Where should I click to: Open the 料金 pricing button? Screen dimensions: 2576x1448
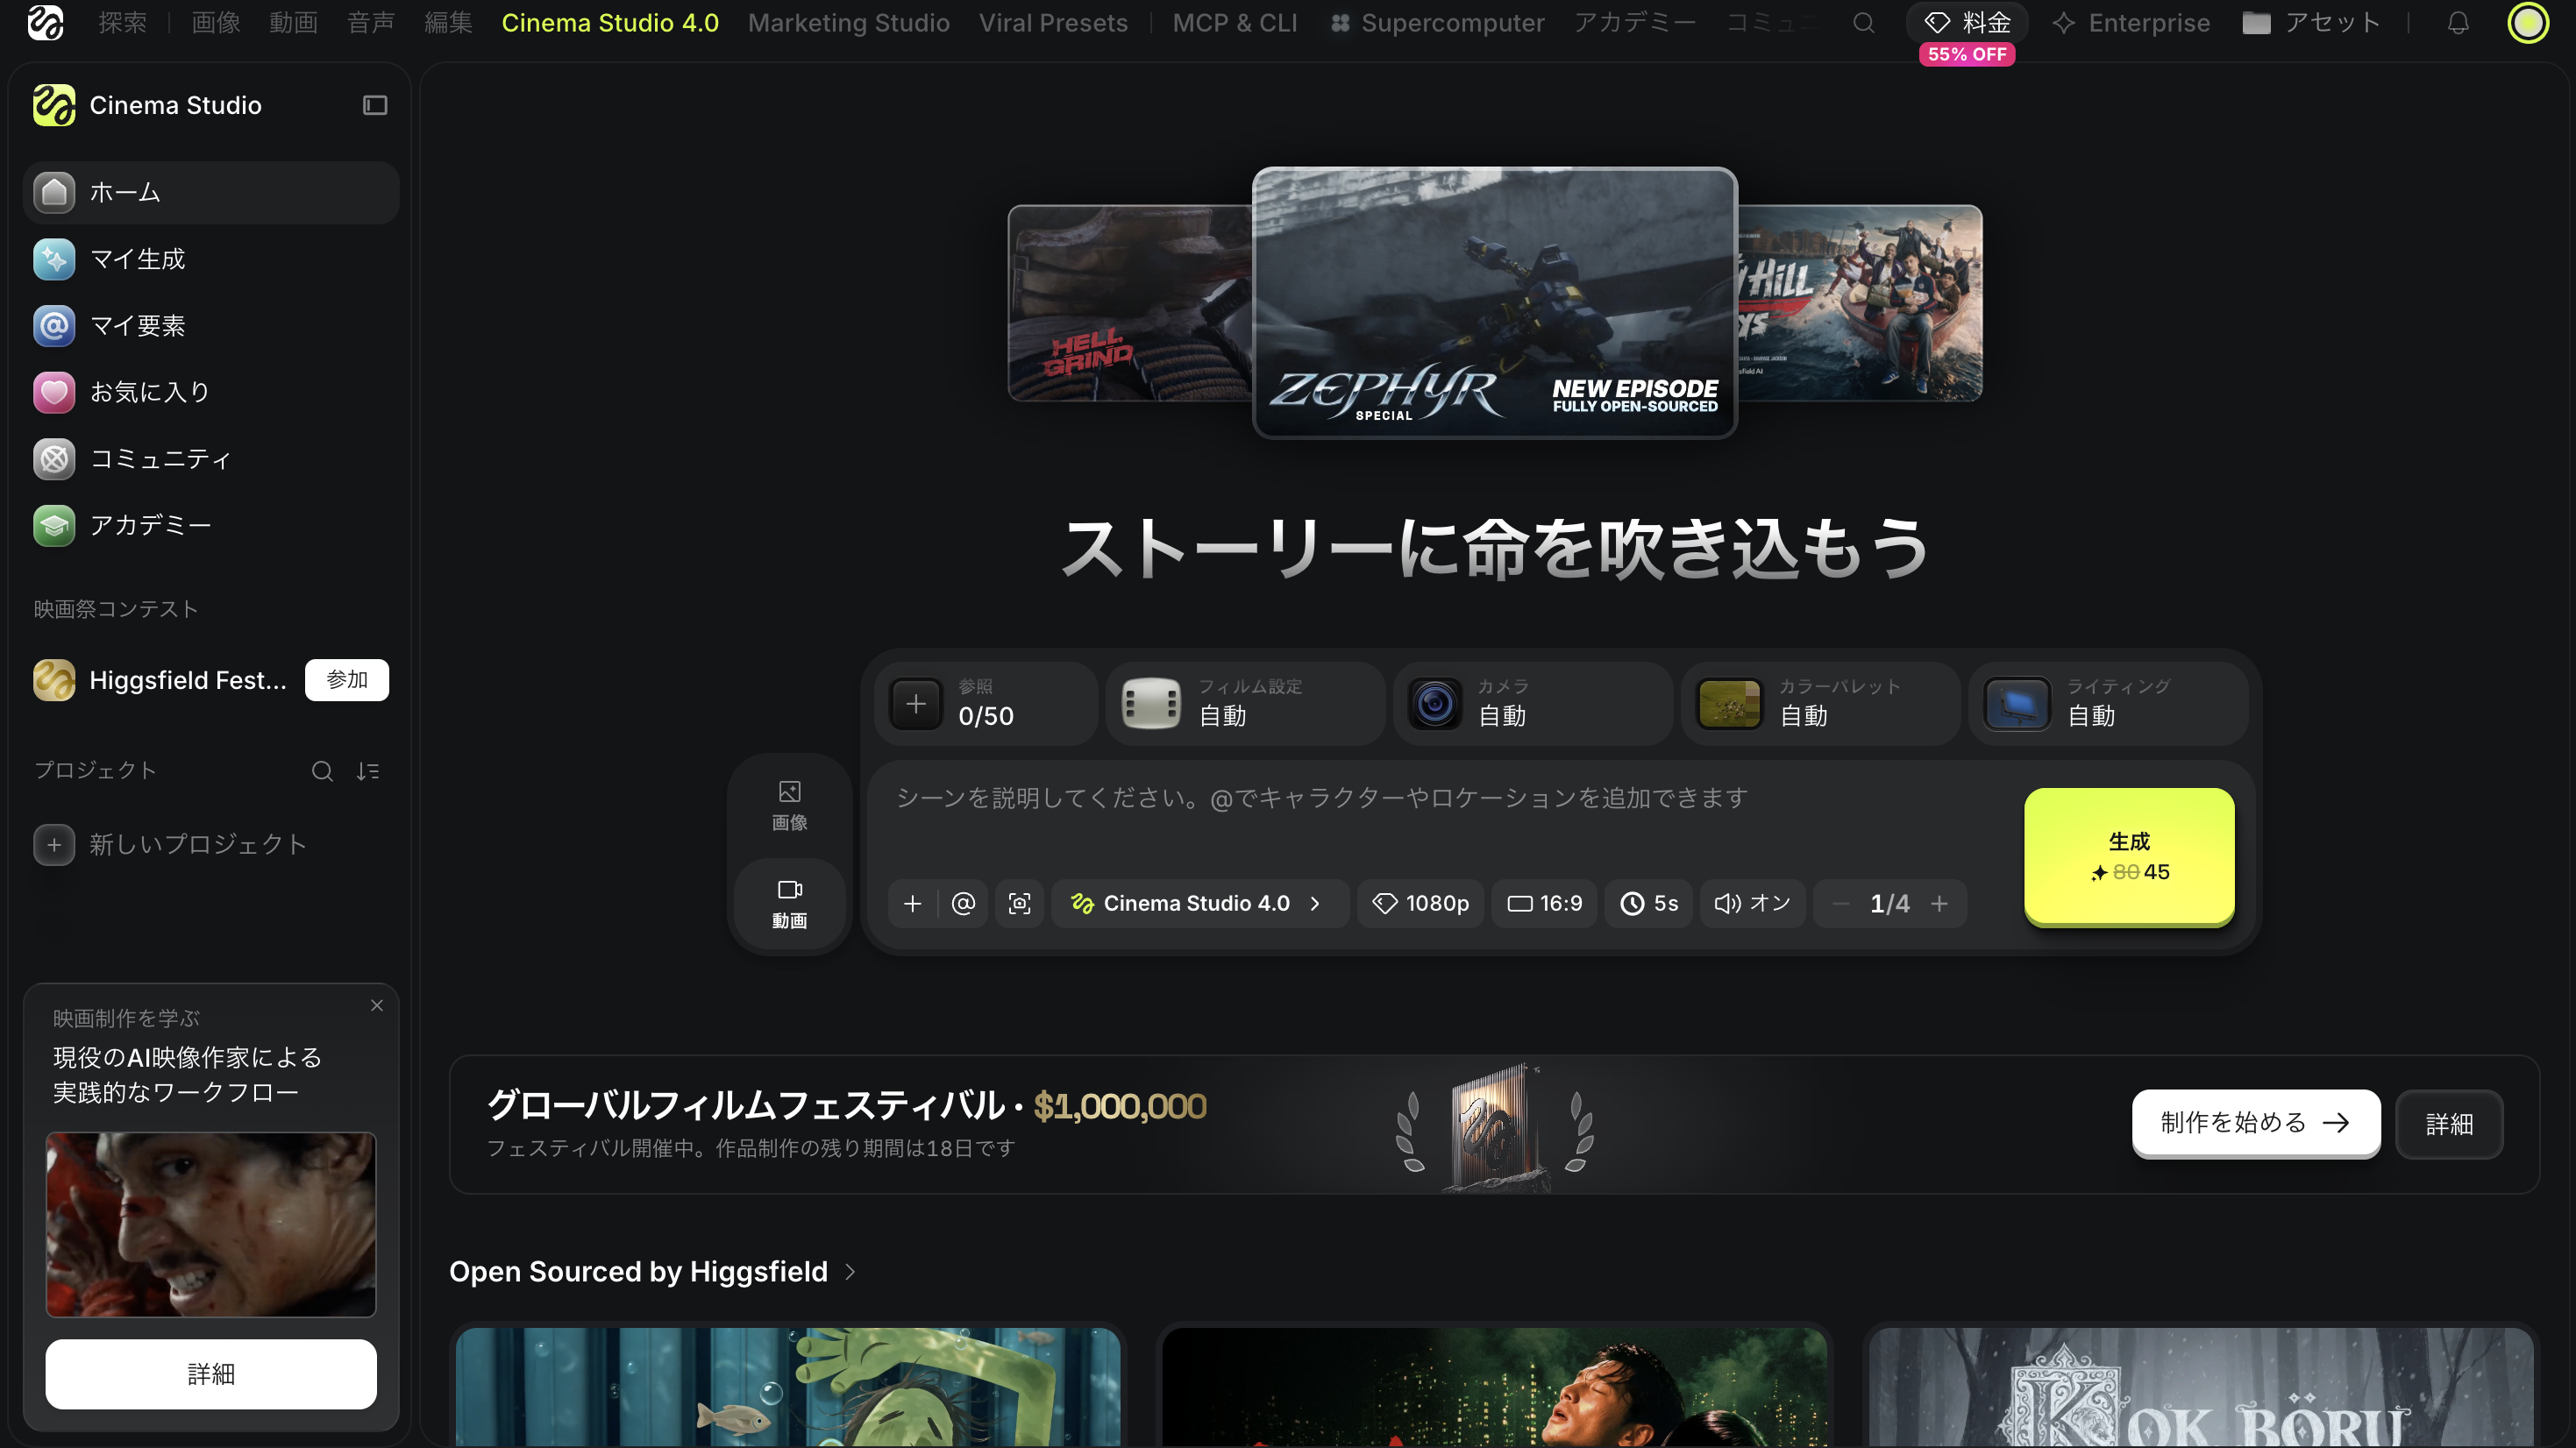(x=1967, y=22)
